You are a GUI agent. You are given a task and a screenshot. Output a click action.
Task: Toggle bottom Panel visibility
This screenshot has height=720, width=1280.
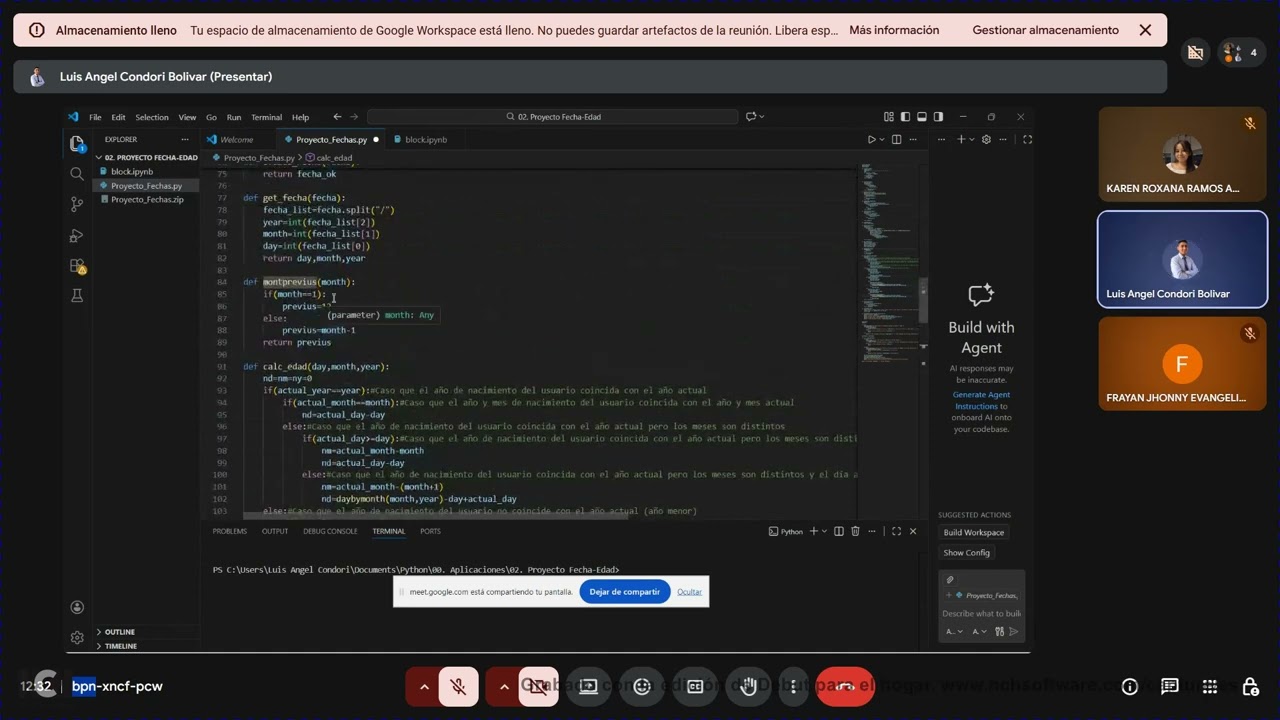tap(922, 117)
